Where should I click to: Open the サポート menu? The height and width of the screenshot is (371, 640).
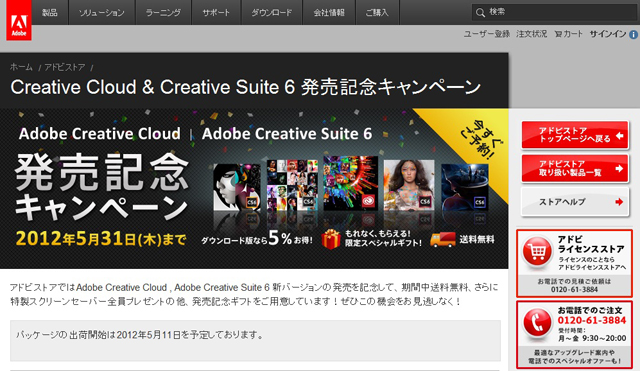click(x=216, y=13)
